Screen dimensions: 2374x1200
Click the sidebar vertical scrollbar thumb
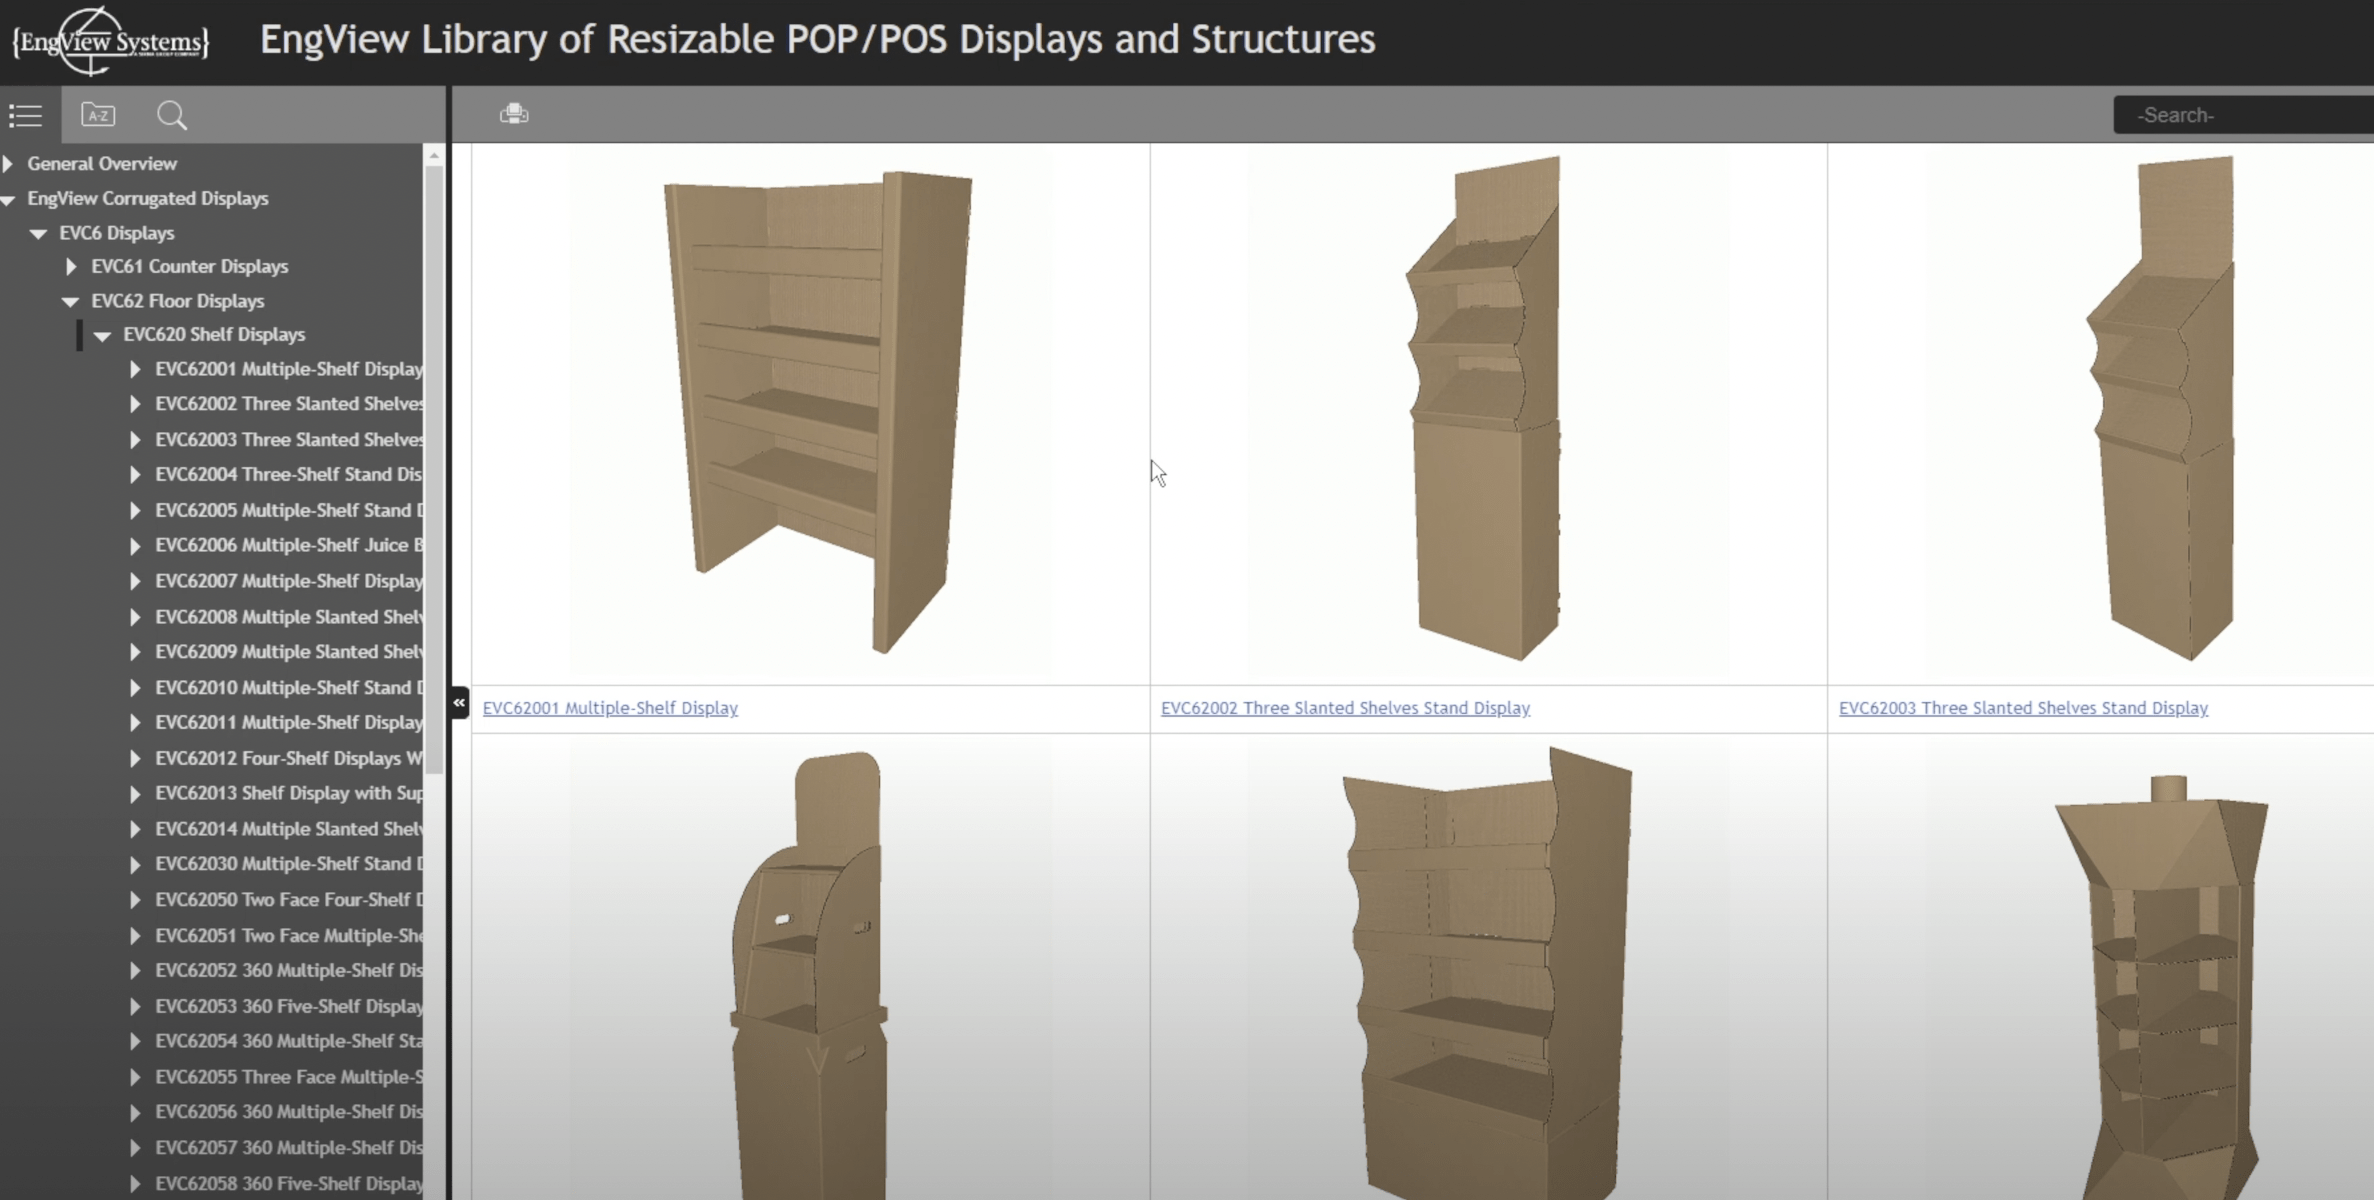434,470
